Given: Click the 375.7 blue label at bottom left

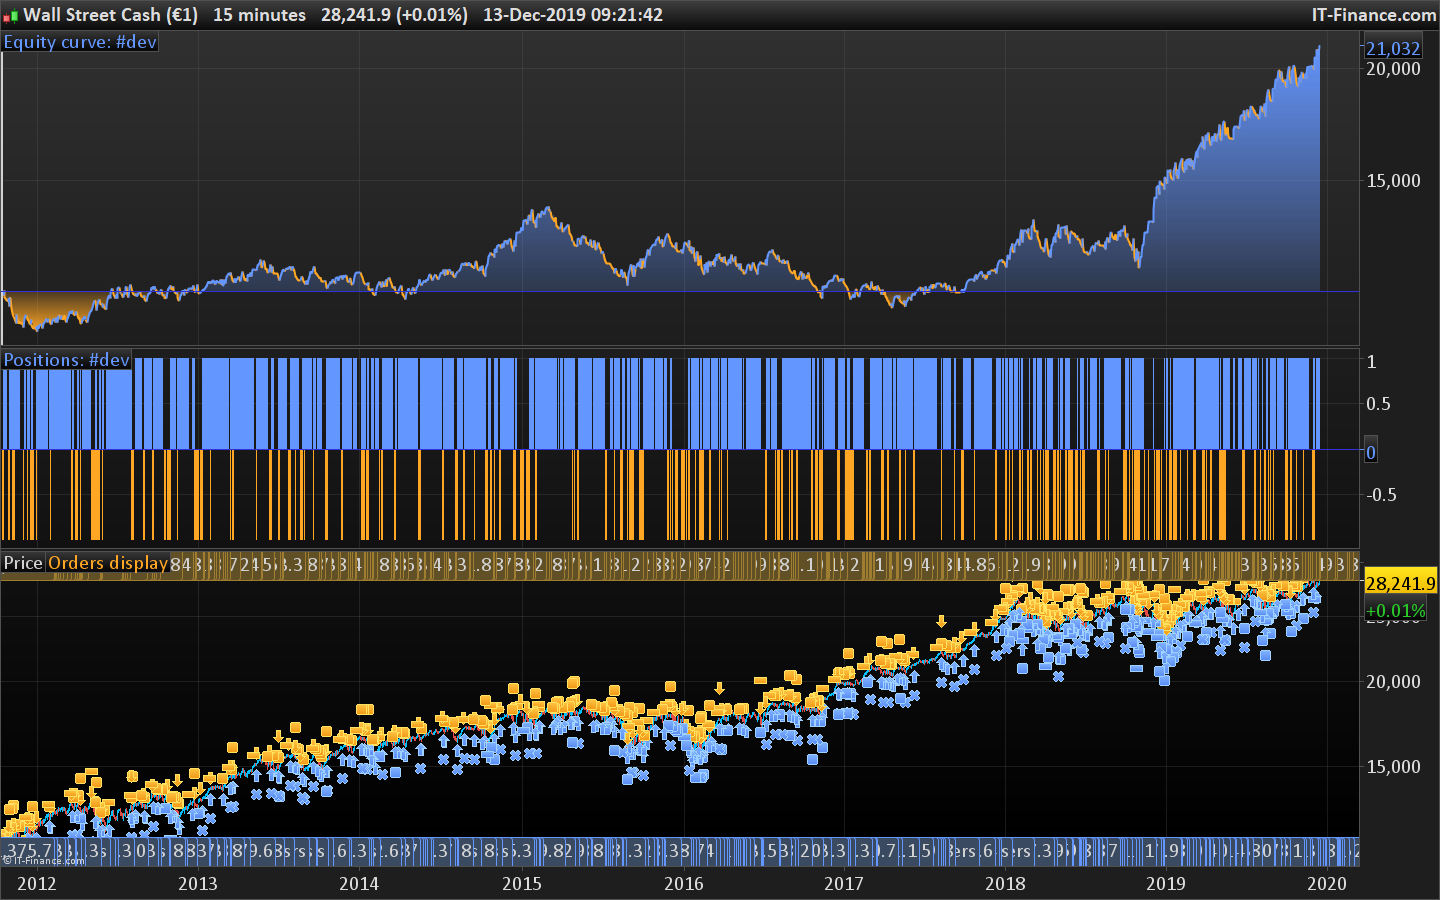Looking at the screenshot, I should (30, 851).
